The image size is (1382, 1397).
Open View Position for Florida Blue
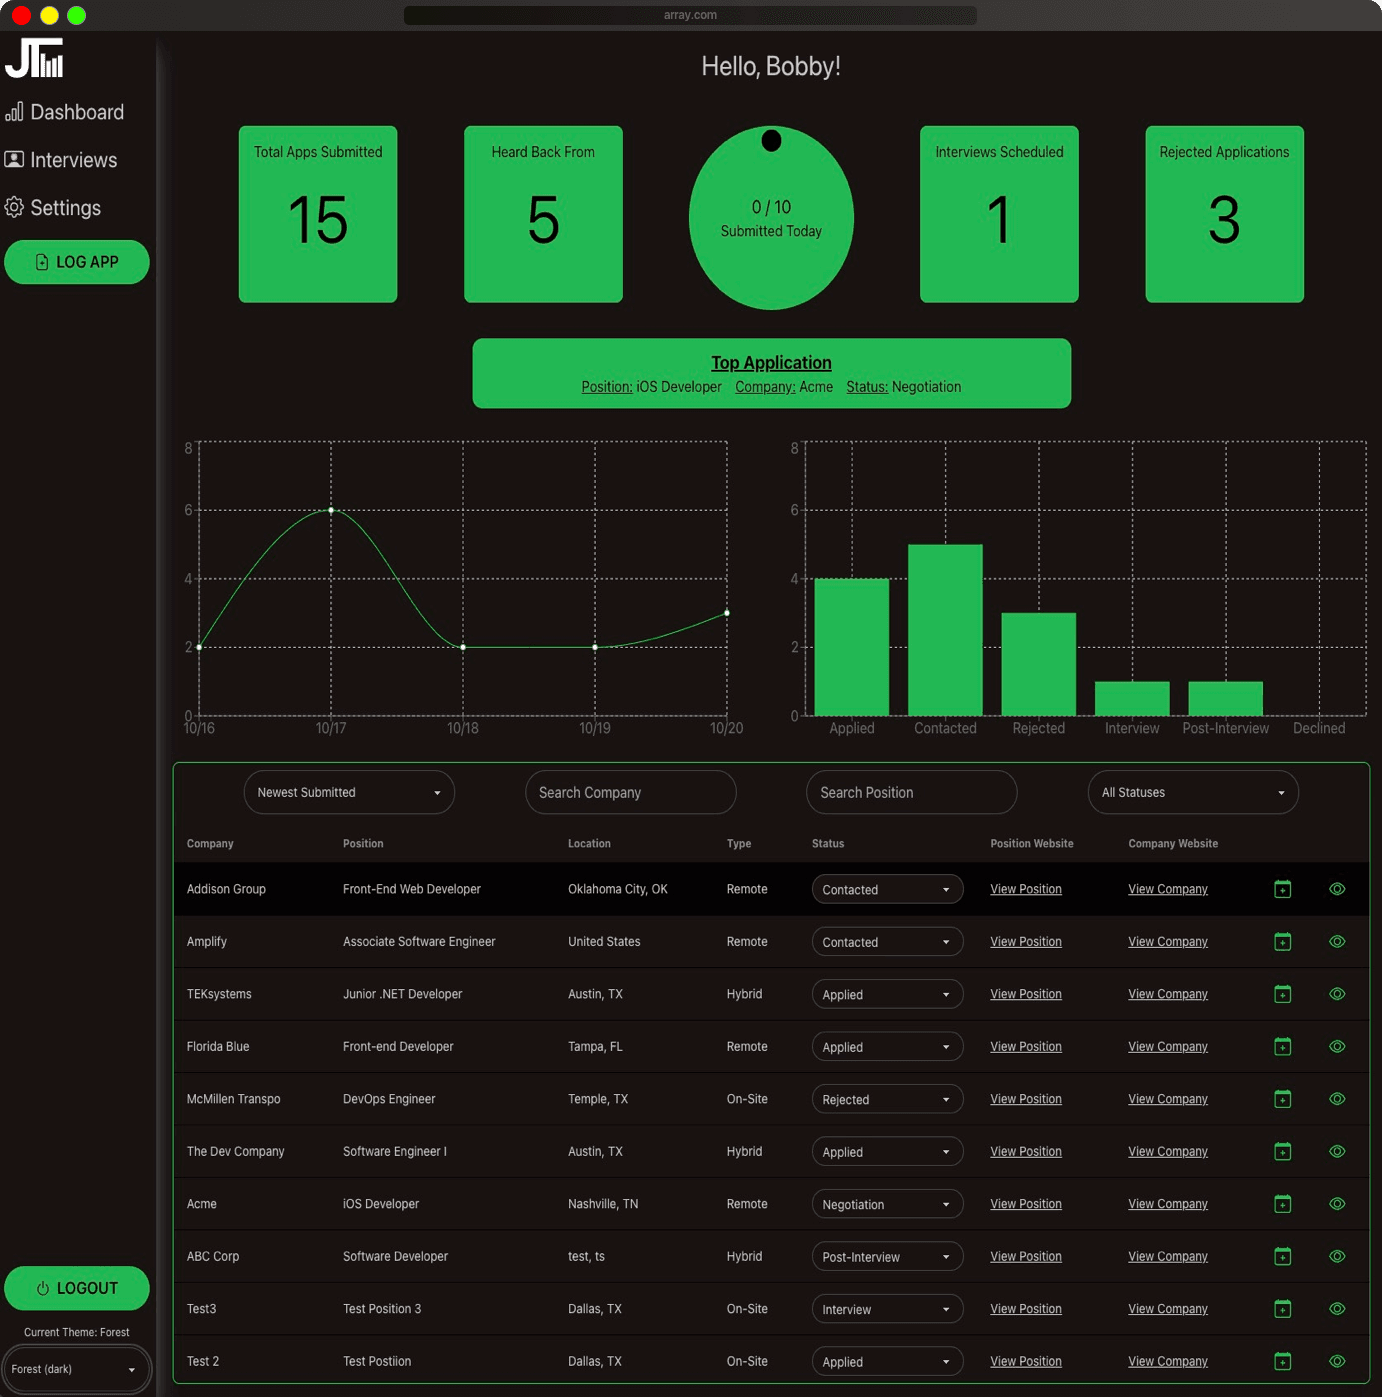point(1025,1046)
